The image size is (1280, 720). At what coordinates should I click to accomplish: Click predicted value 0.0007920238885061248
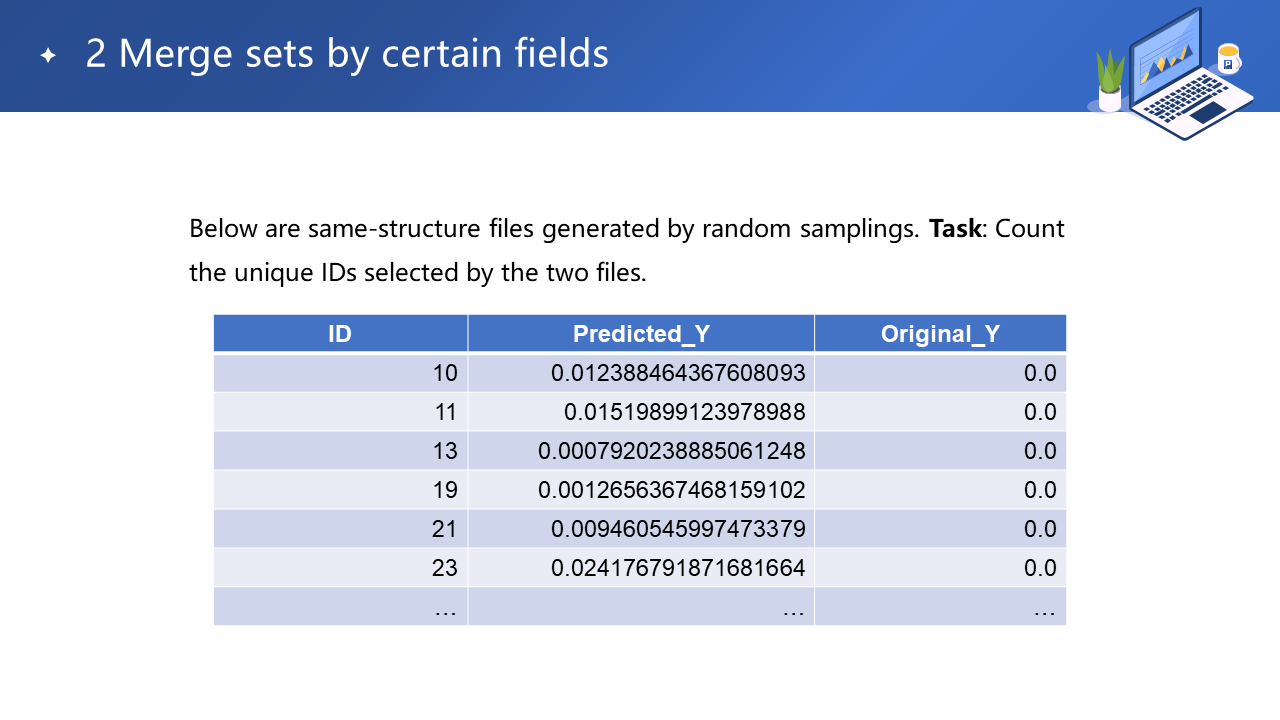(671, 451)
